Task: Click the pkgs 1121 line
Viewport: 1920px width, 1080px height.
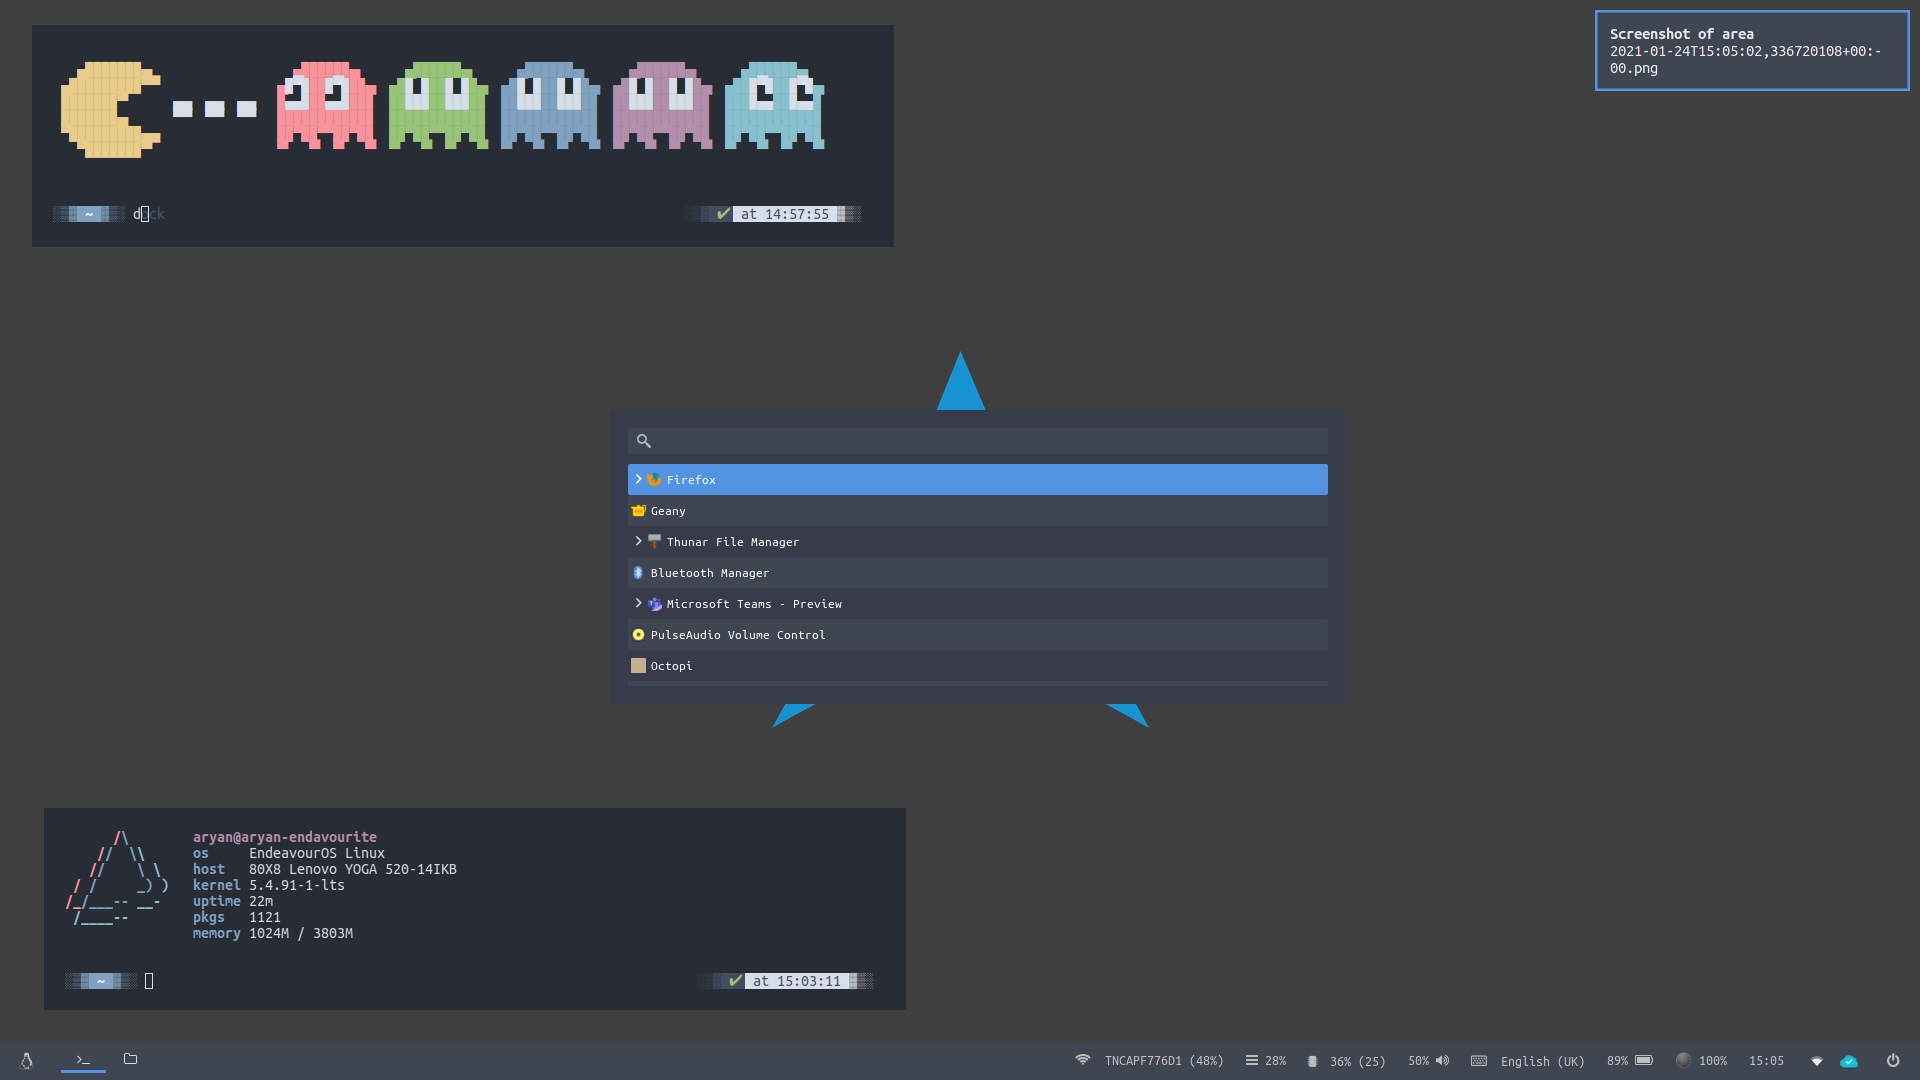Action: tap(237, 917)
